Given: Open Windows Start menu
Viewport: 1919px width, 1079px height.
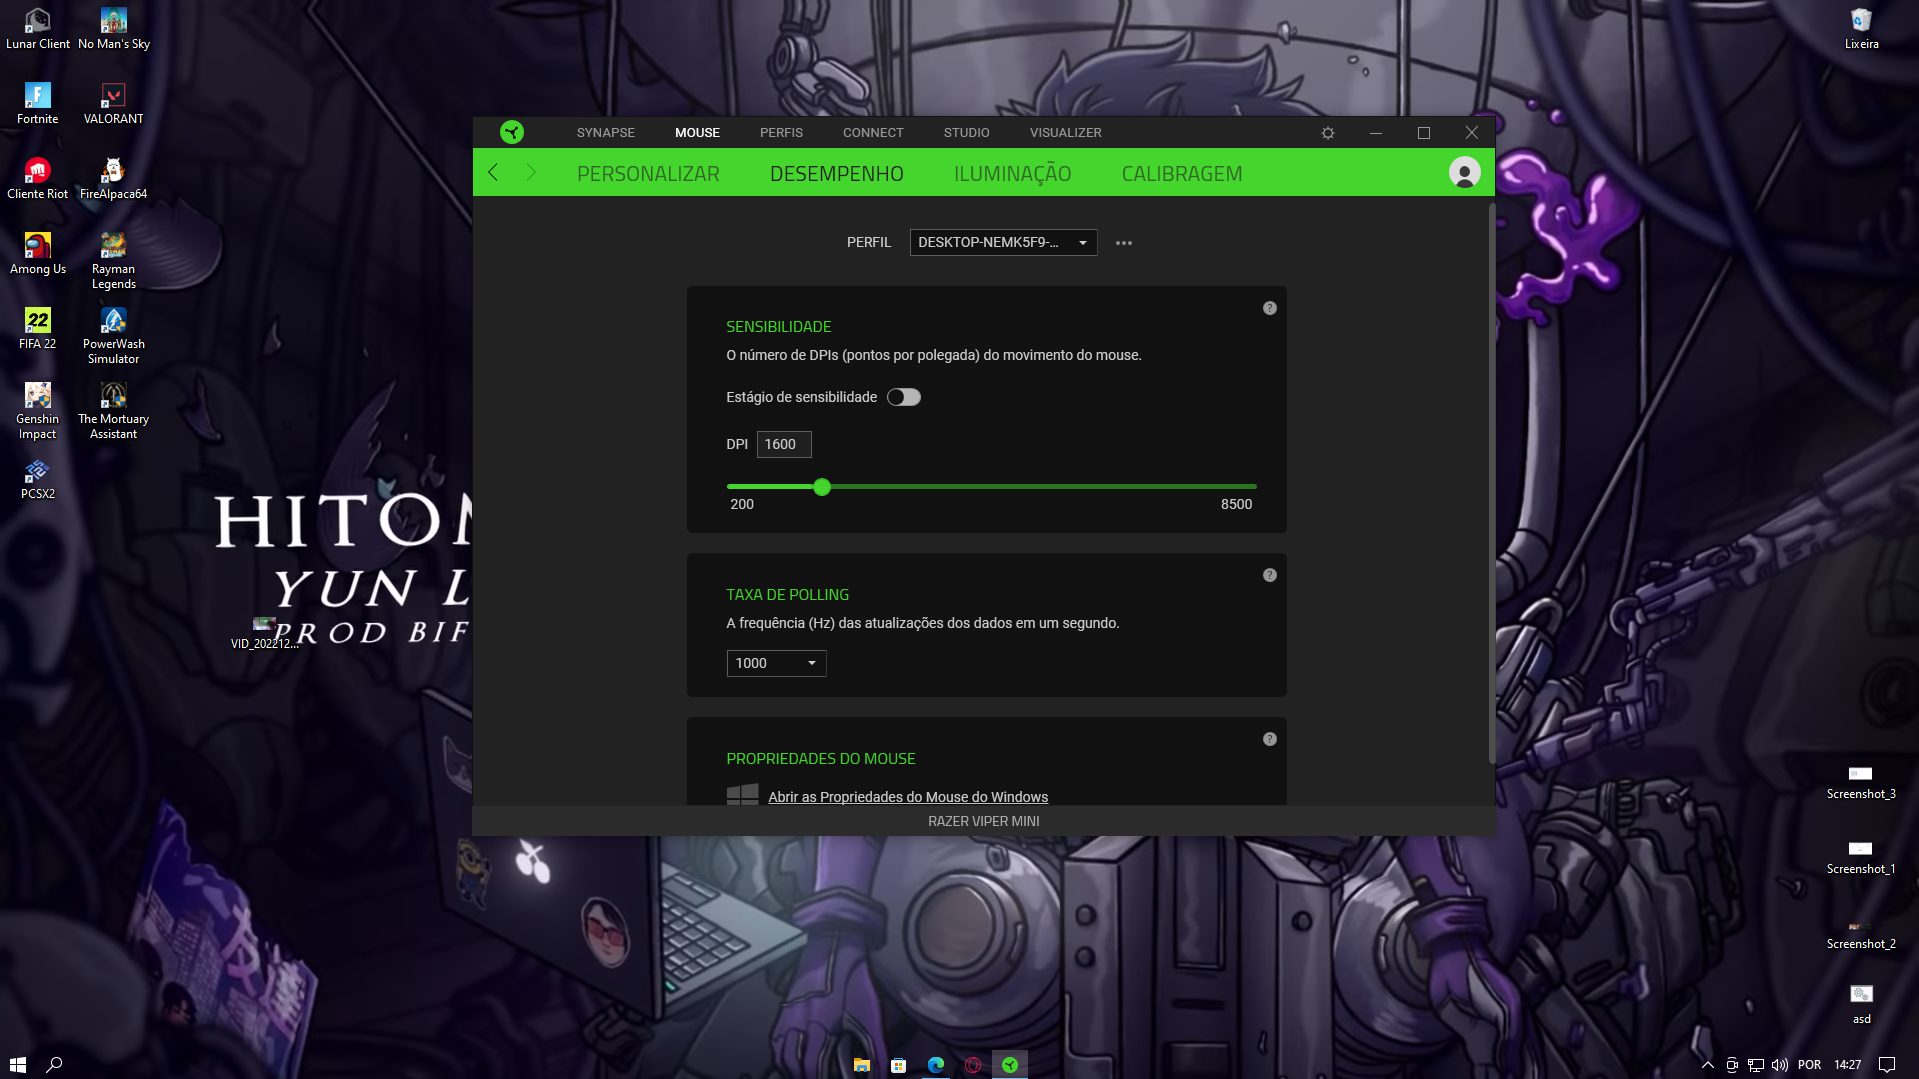Looking at the screenshot, I should [17, 1065].
